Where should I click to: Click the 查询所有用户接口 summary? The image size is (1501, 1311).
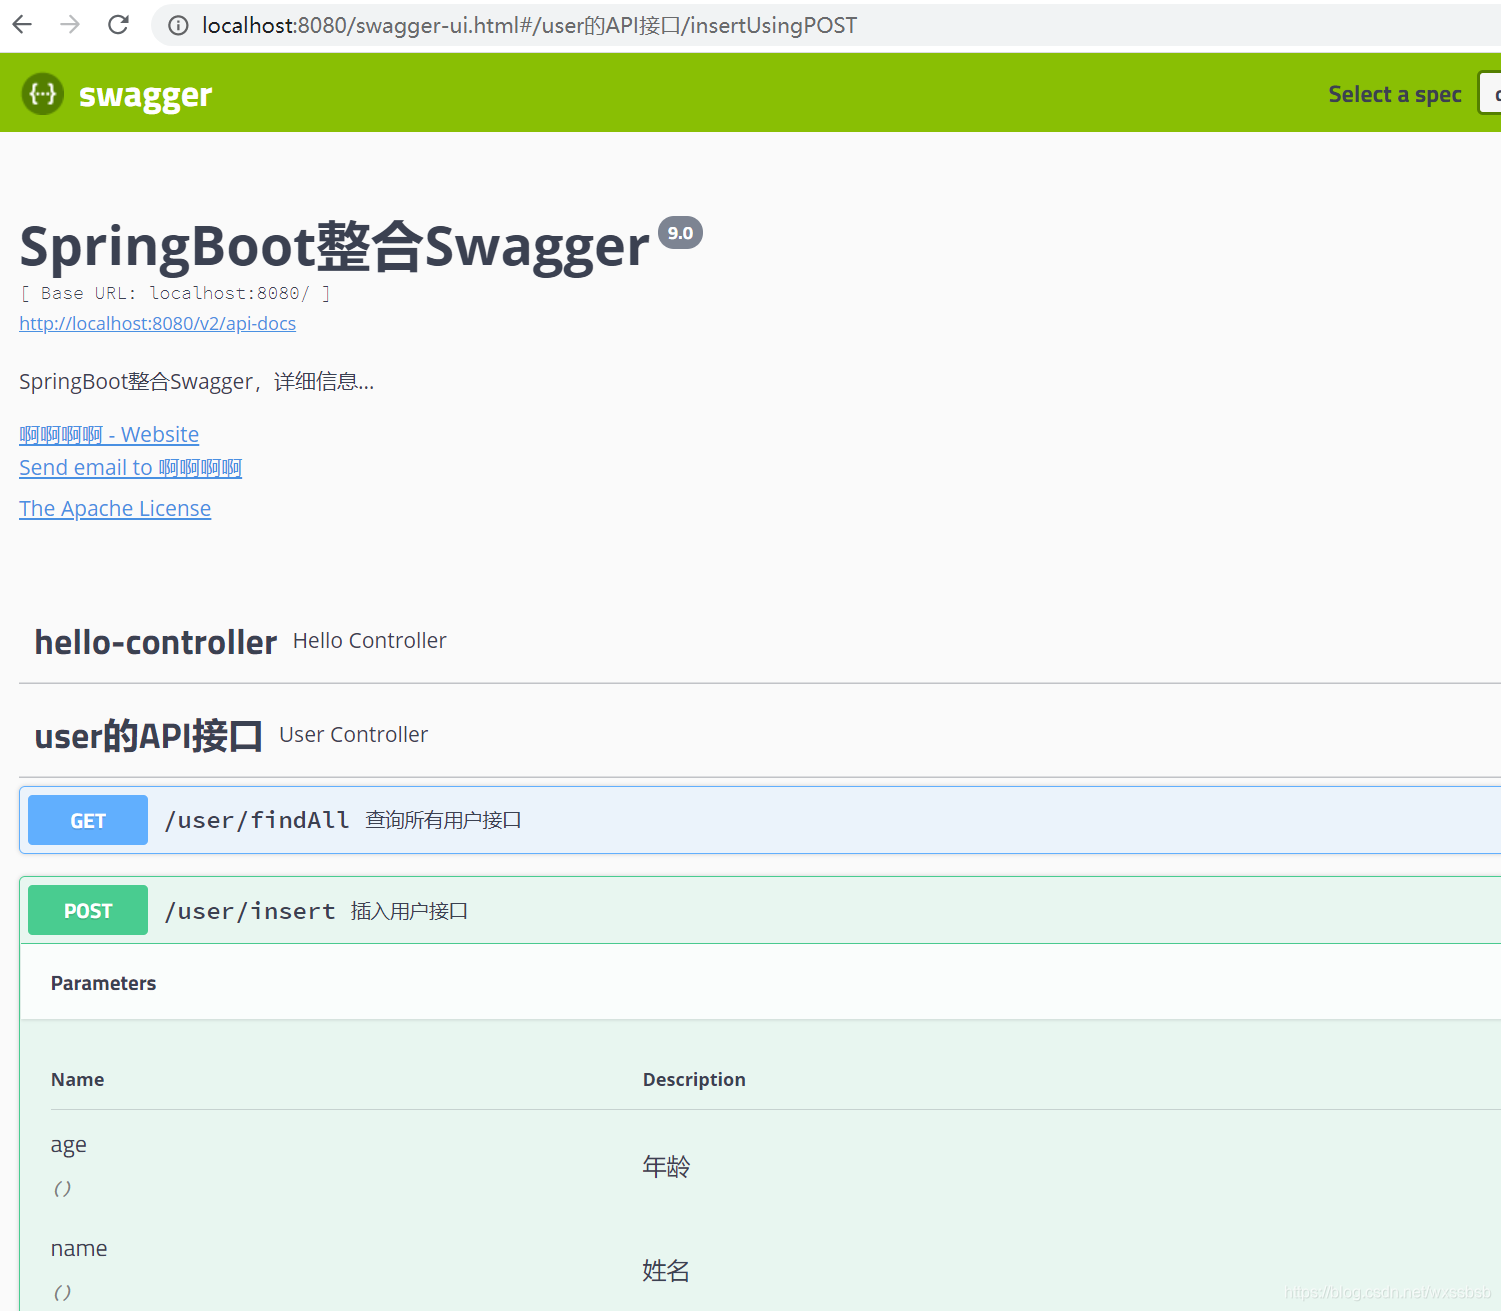pos(443,820)
